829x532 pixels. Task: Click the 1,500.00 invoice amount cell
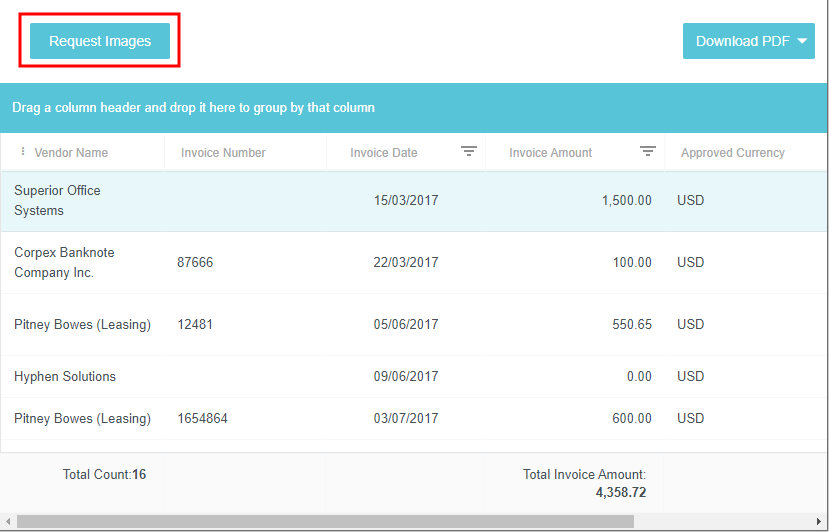626,200
